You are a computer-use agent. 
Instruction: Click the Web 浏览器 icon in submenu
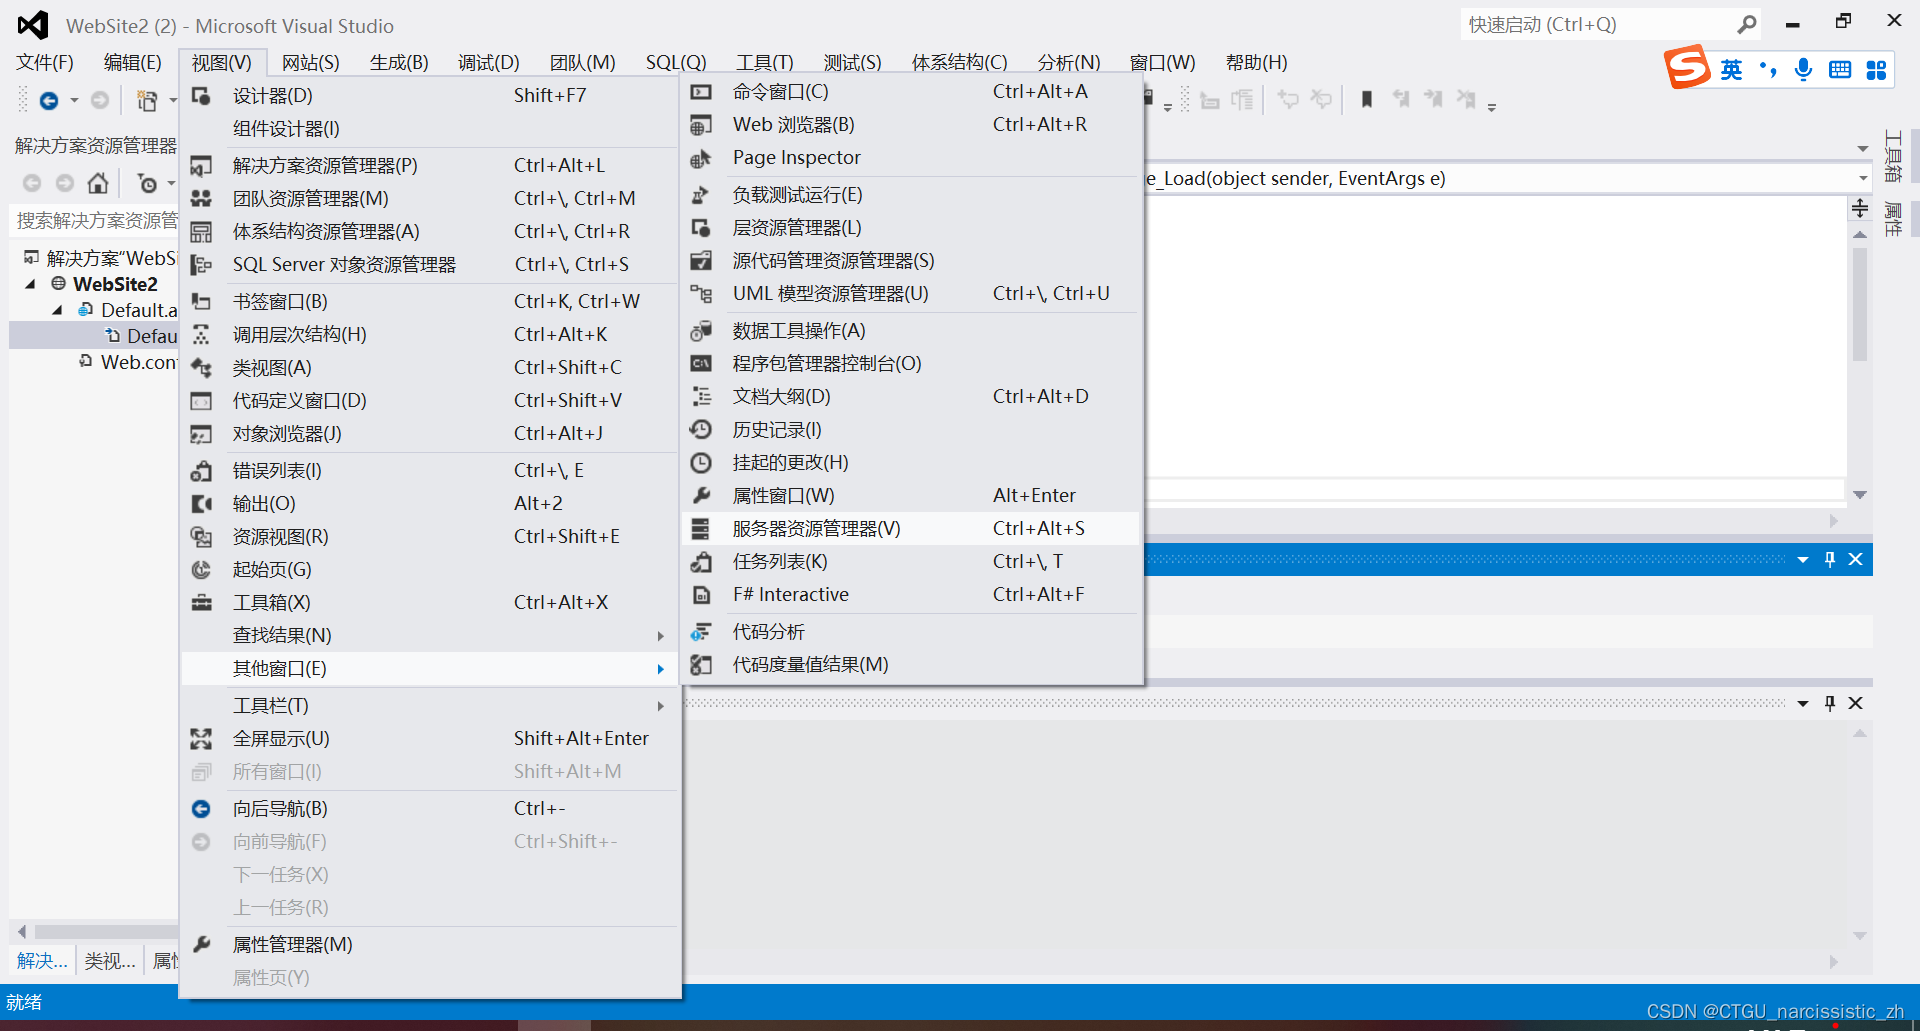coord(701,125)
